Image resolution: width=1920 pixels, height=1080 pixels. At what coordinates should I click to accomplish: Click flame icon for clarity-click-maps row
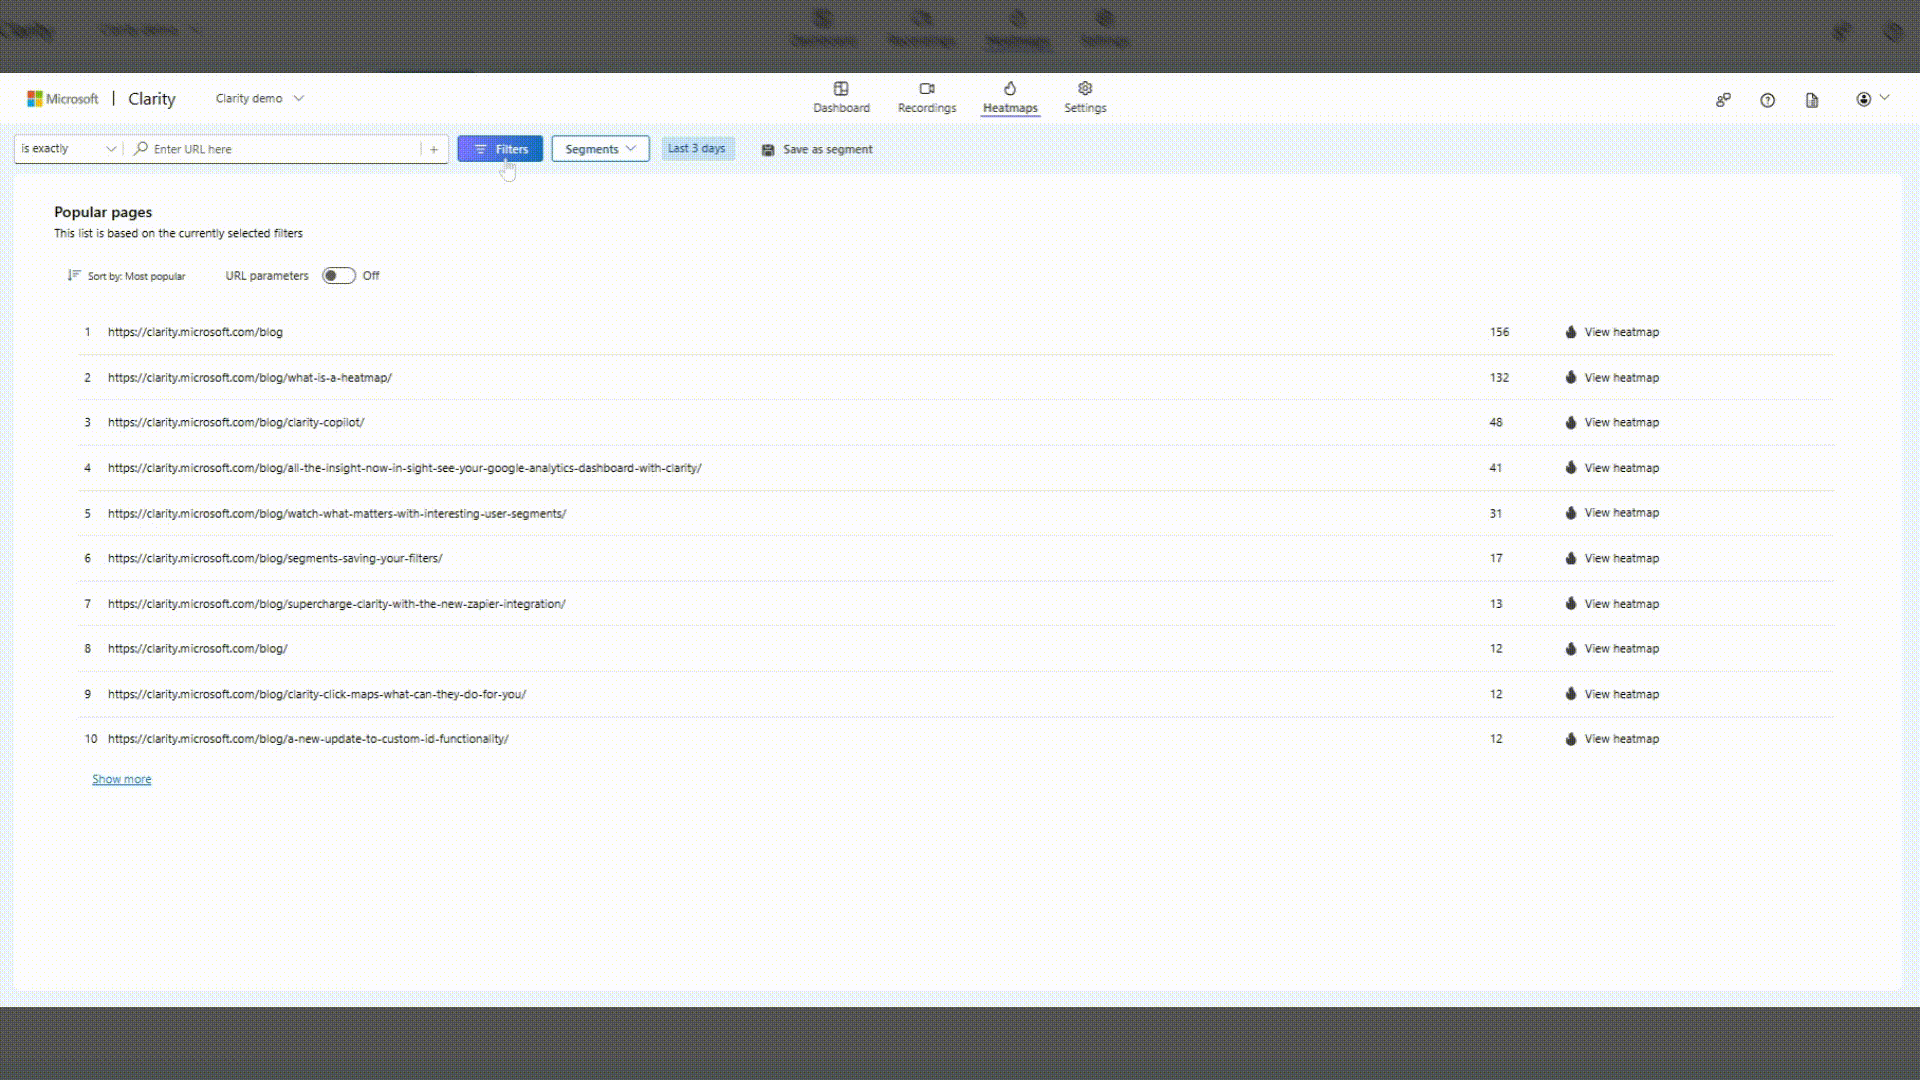coord(1571,694)
